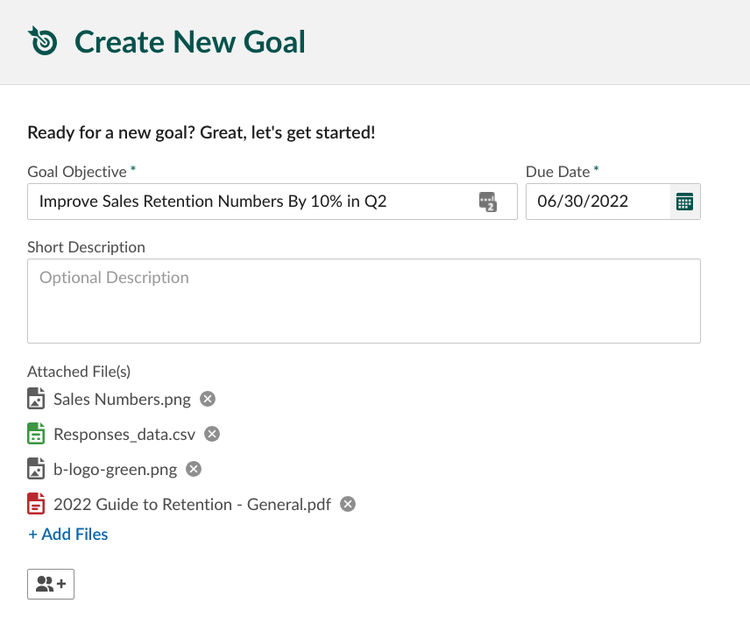Open 2022 Guide to Retention - General.pdf
750x617 pixels.
click(x=192, y=505)
